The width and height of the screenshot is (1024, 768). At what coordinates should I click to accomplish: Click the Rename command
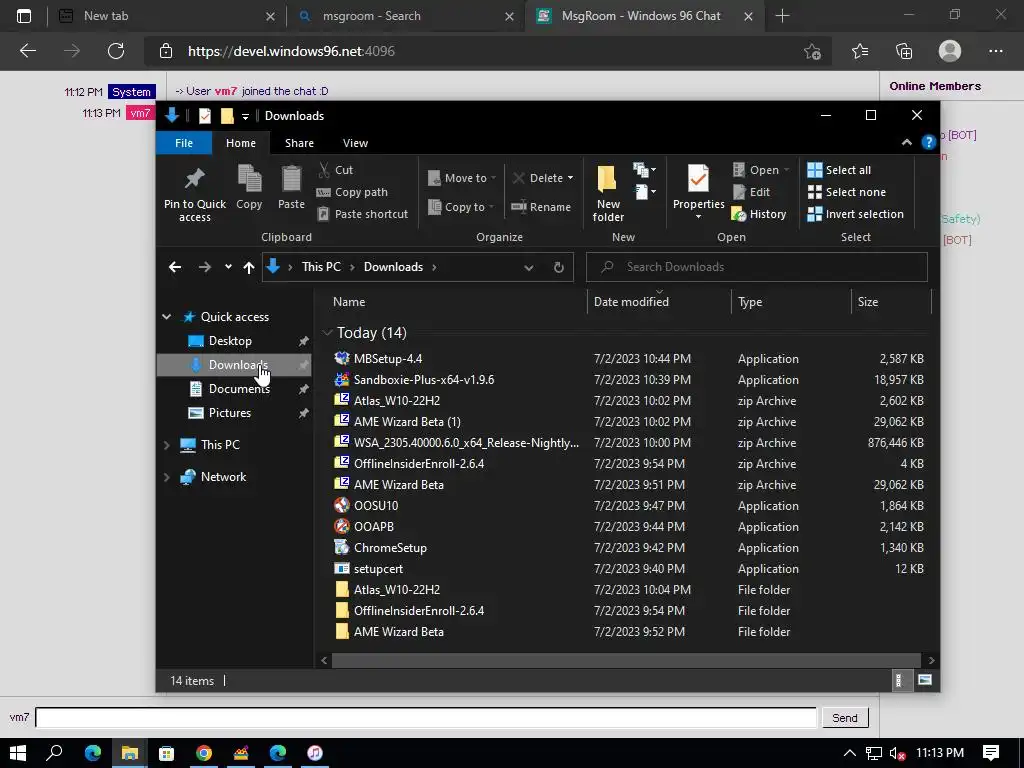541,207
